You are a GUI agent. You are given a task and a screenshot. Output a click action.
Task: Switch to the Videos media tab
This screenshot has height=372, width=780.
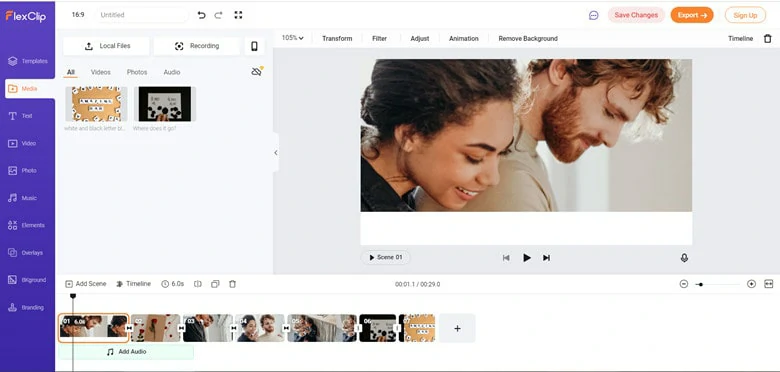tap(100, 72)
